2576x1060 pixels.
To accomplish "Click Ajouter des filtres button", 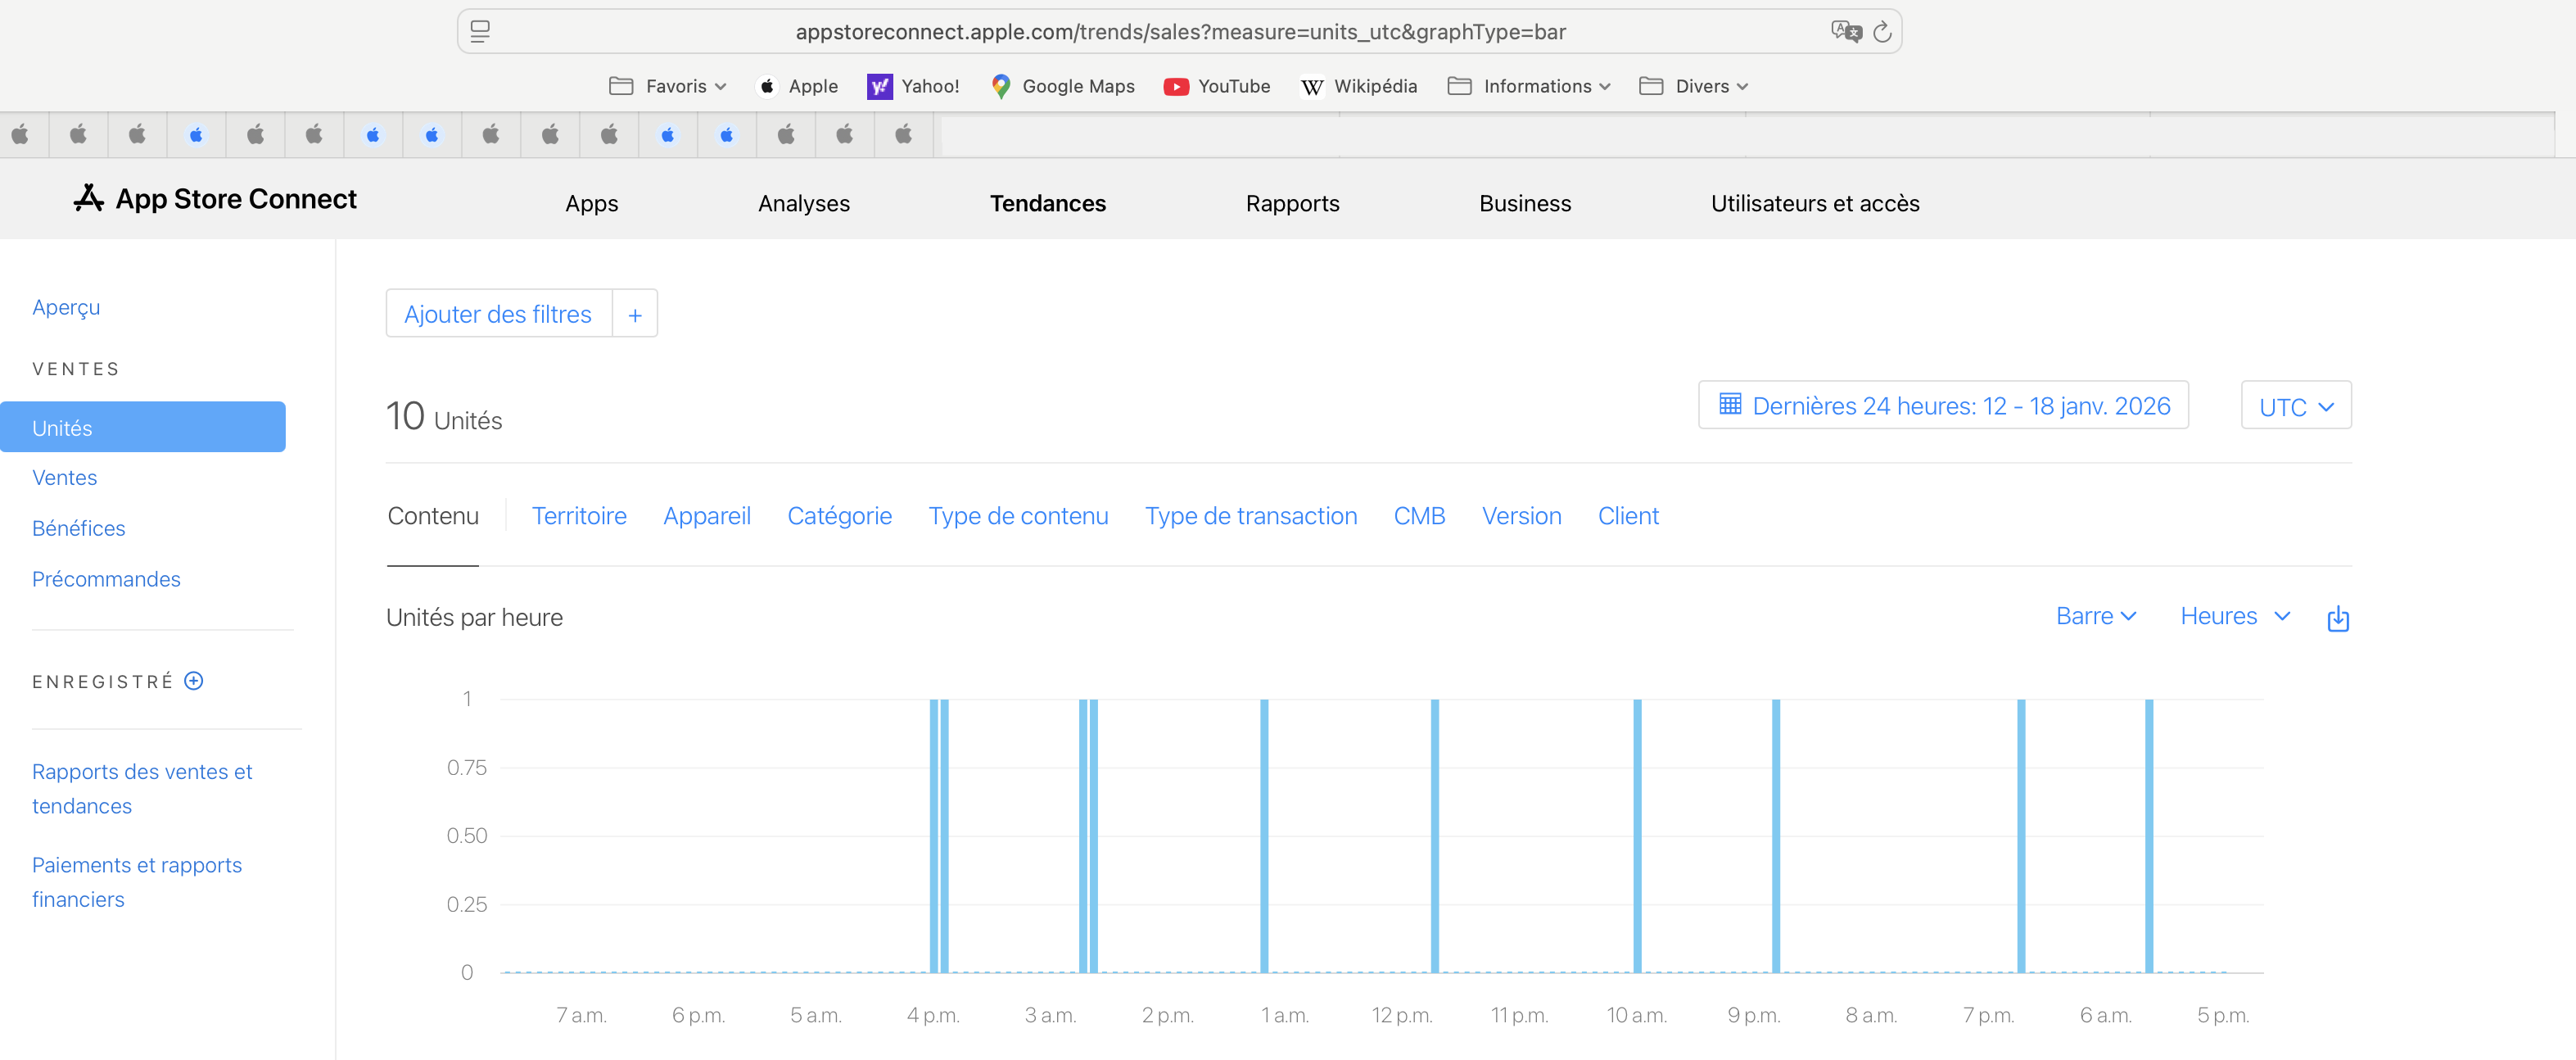I will (498, 314).
